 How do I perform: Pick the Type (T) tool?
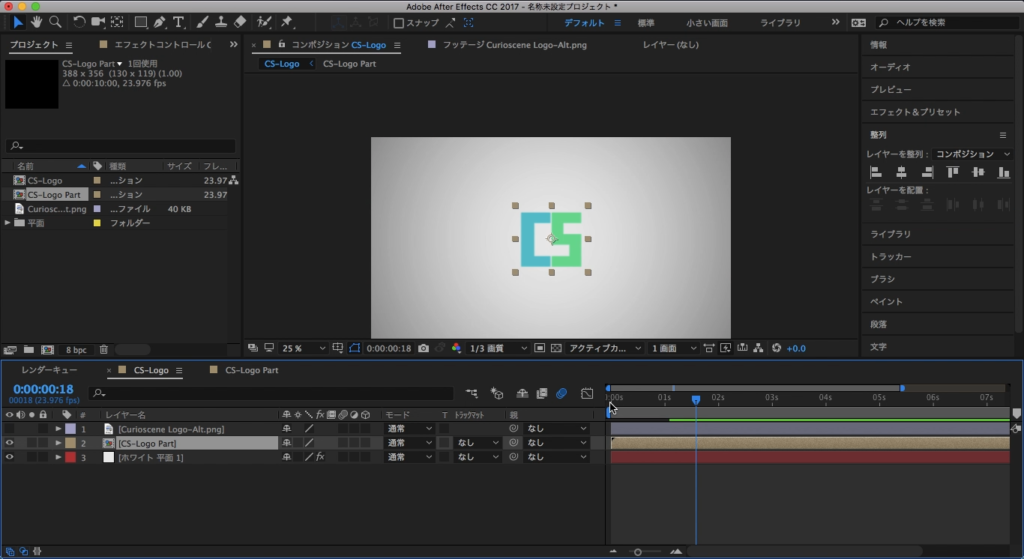[x=179, y=22]
